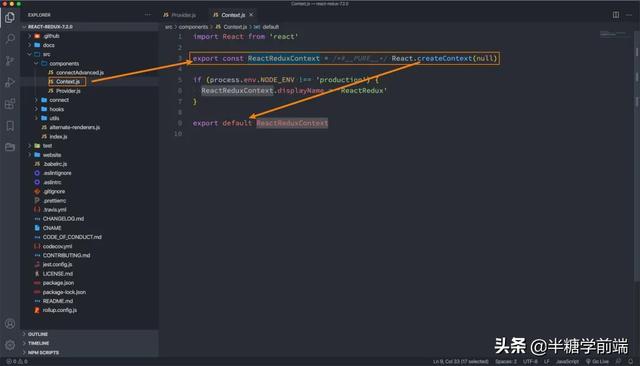
Task: Click the feedback icon in status bar
Action: click(618, 362)
